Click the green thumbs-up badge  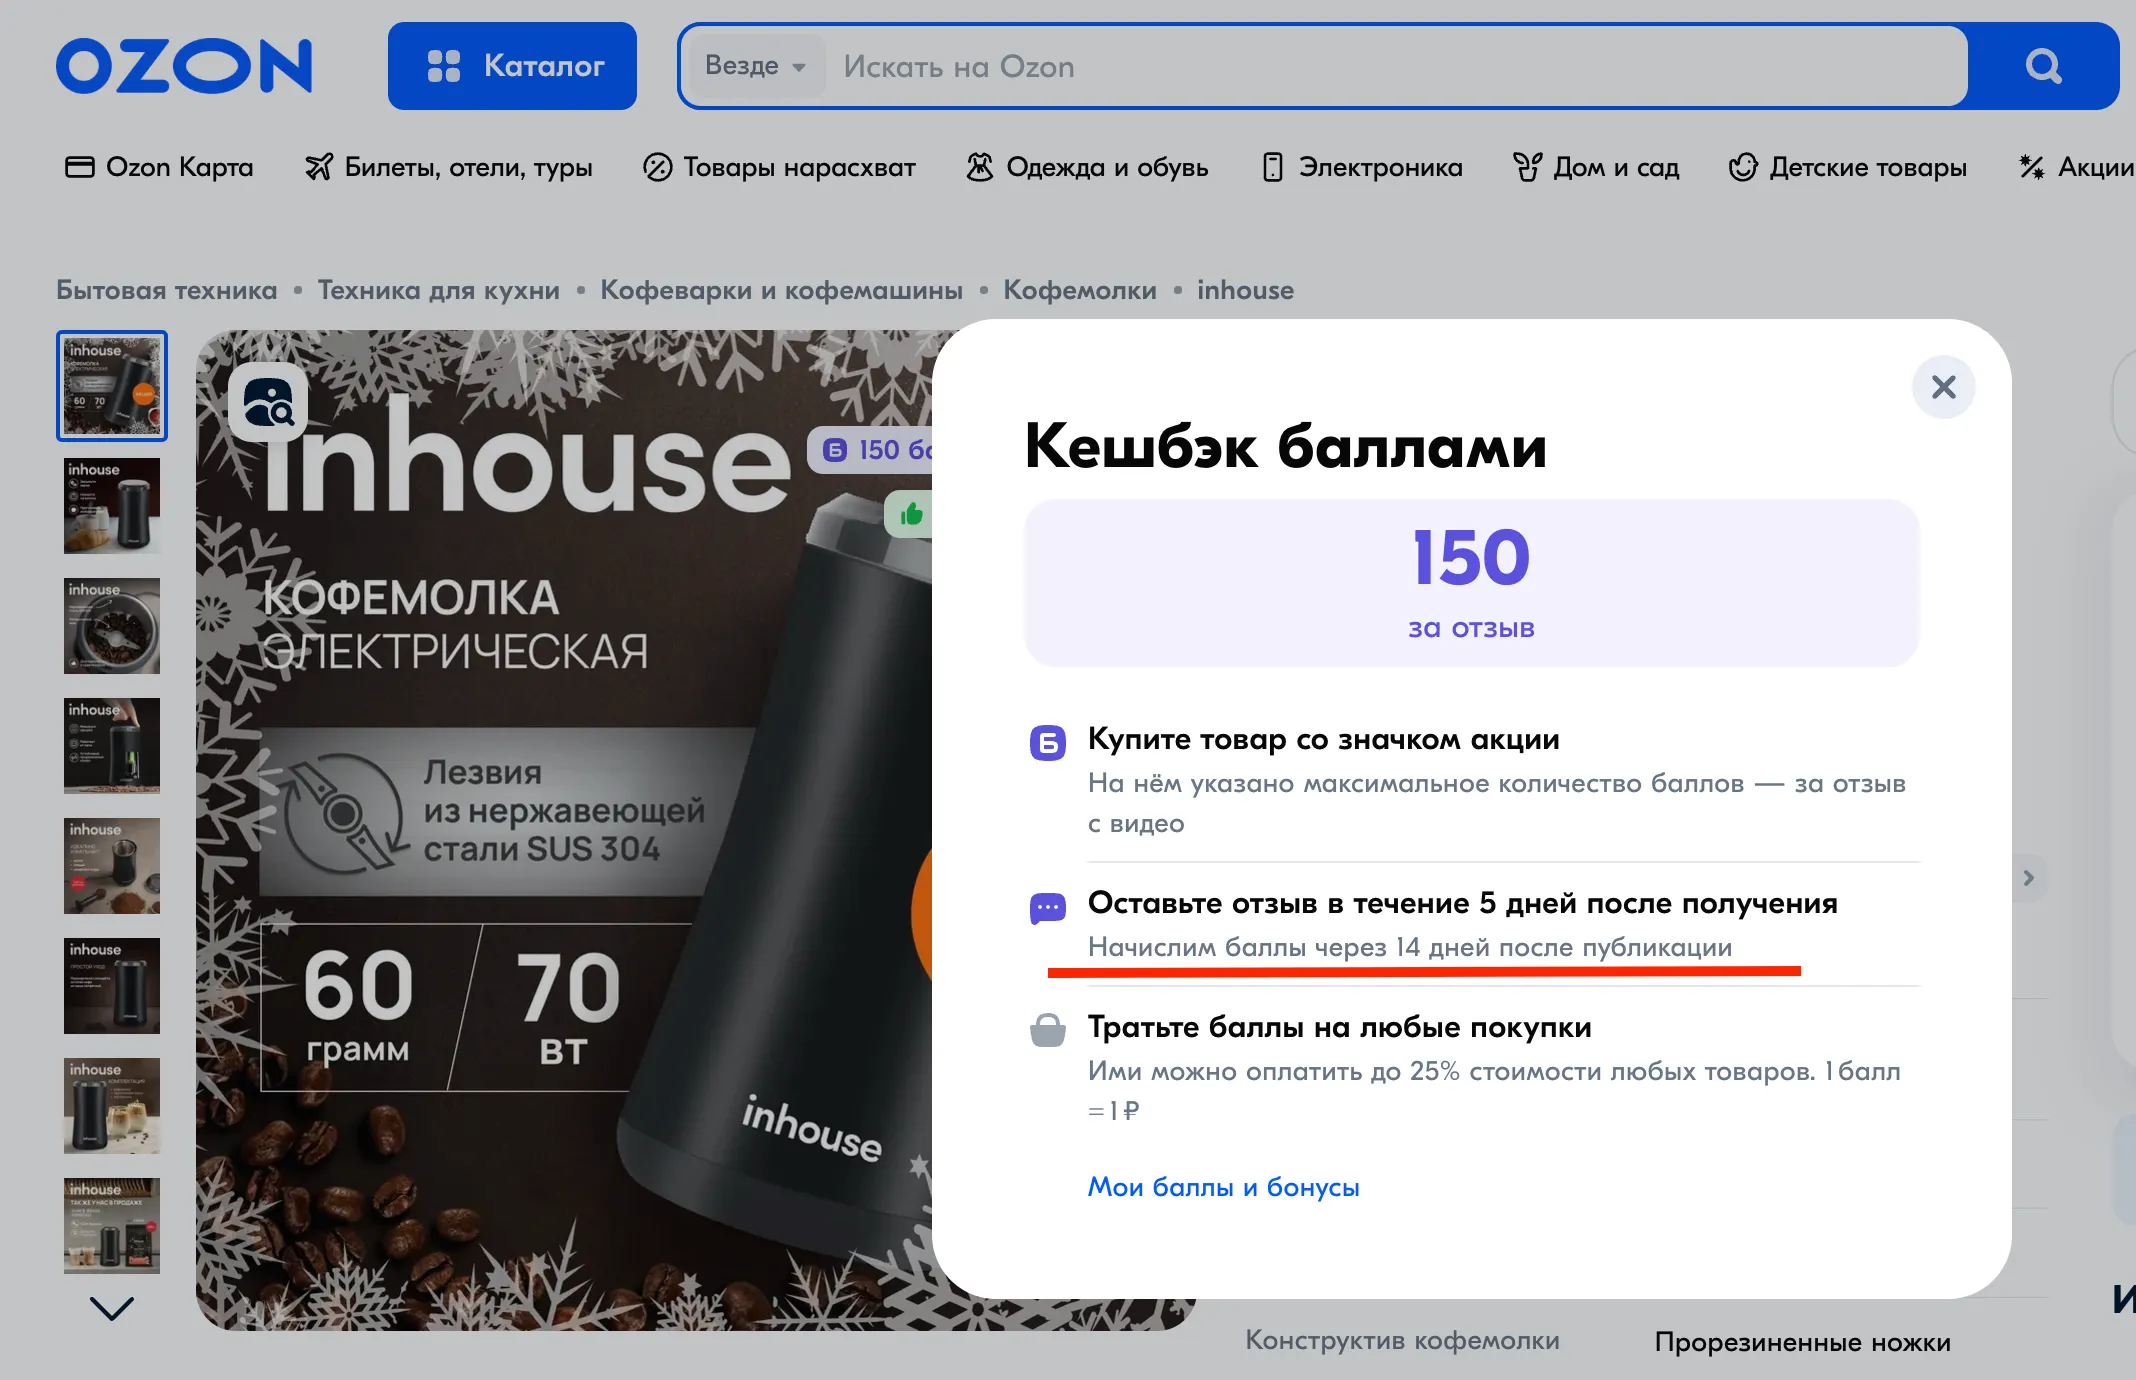click(910, 515)
